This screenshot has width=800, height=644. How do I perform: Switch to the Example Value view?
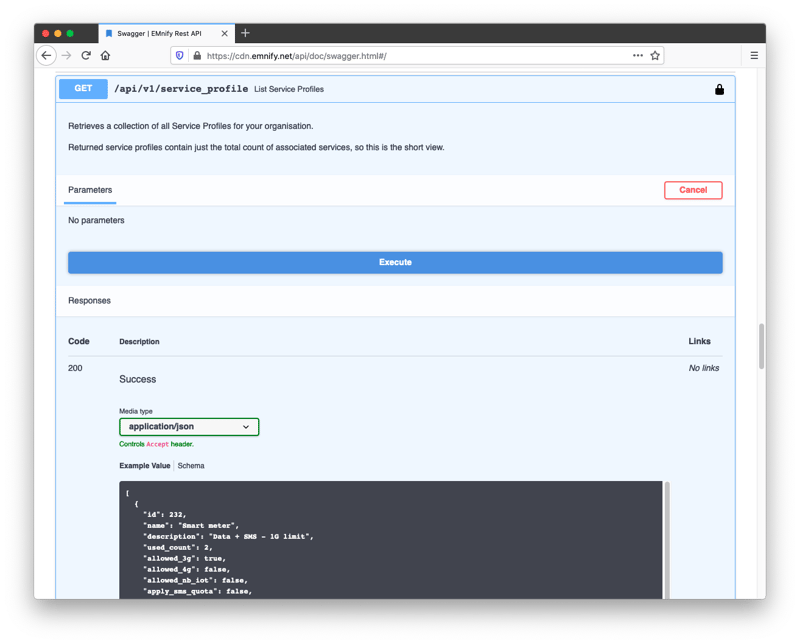[x=145, y=466]
